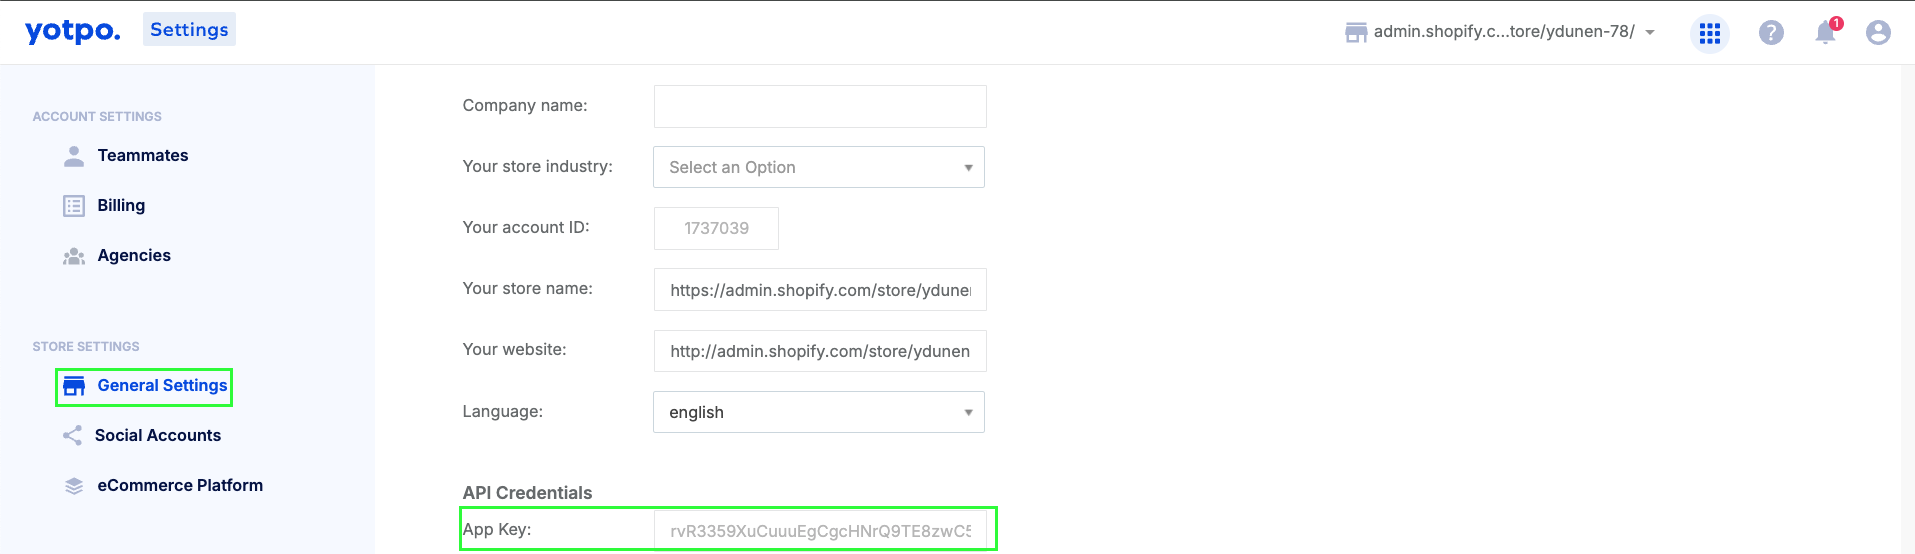Screen dimensions: 1915x554
Task: Click the Social Accounts share icon
Action: [x=72, y=436]
